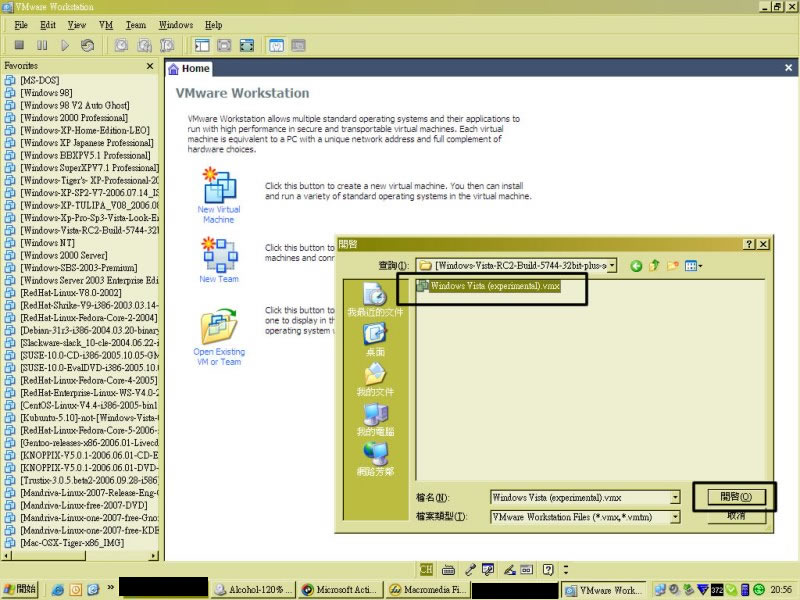Click the Suspend pause toolbar icon
800x600 pixels.
point(42,45)
